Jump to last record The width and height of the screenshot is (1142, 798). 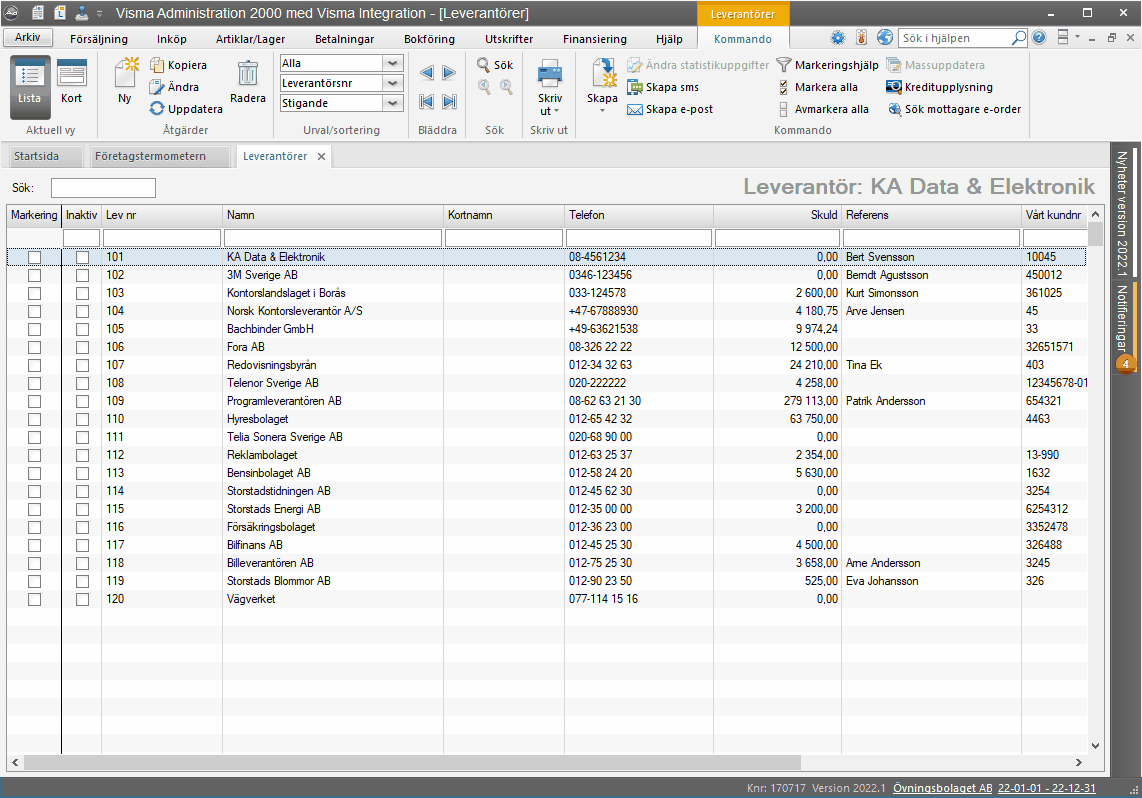click(x=449, y=101)
